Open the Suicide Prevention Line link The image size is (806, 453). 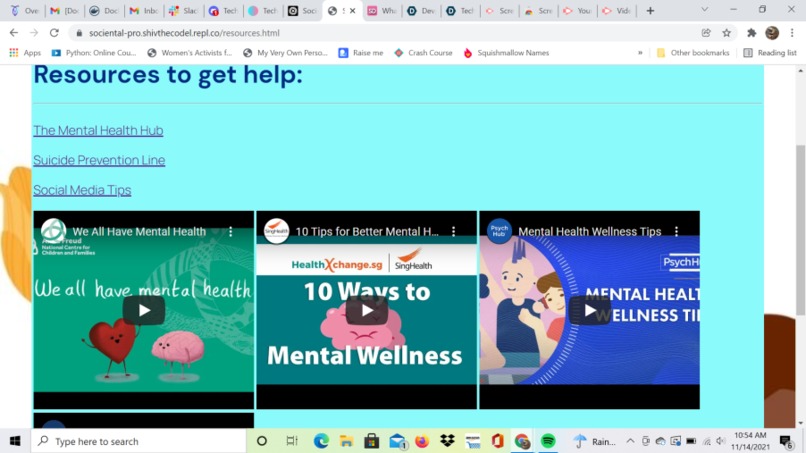99,160
